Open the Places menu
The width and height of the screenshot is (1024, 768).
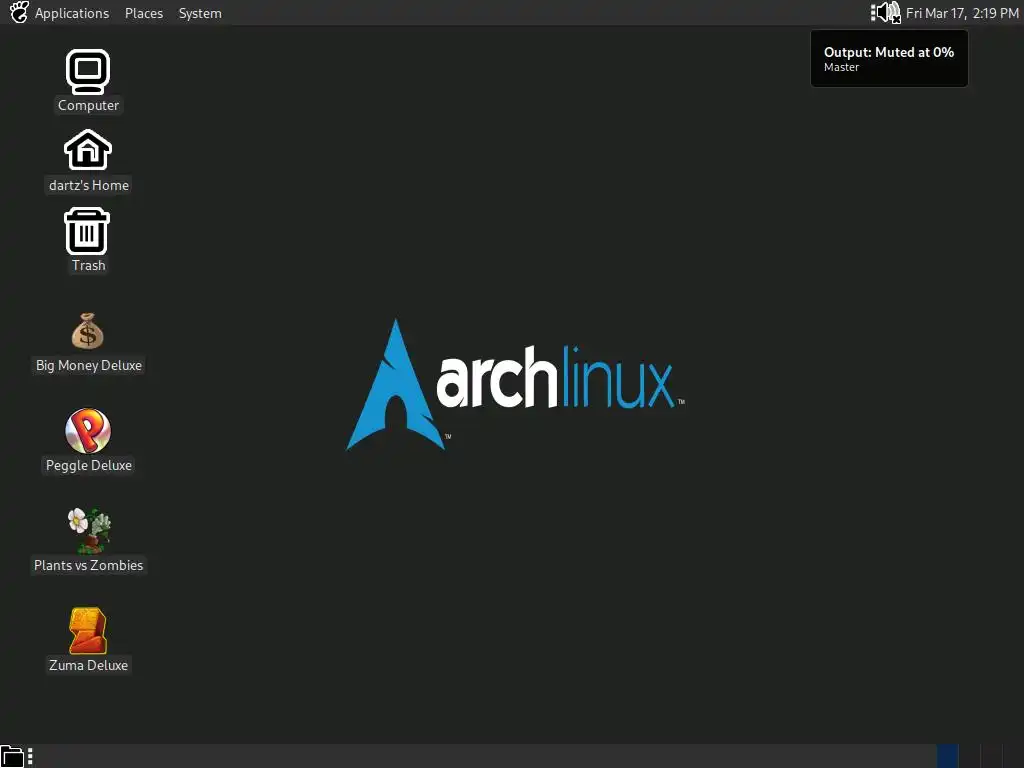tap(144, 13)
